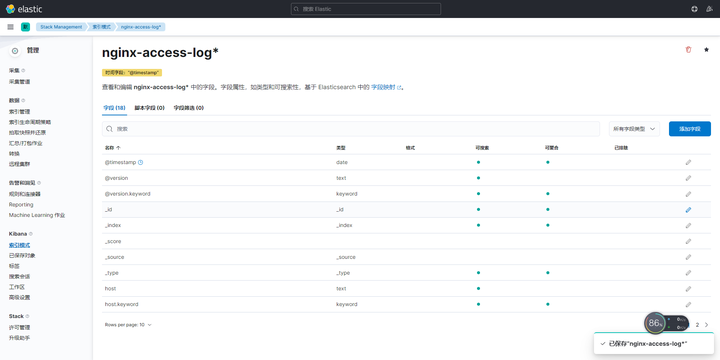Open 搜索会话 in sidebar
Image resolution: width=720 pixels, height=360 pixels.
pyautogui.click(x=20, y=276)
